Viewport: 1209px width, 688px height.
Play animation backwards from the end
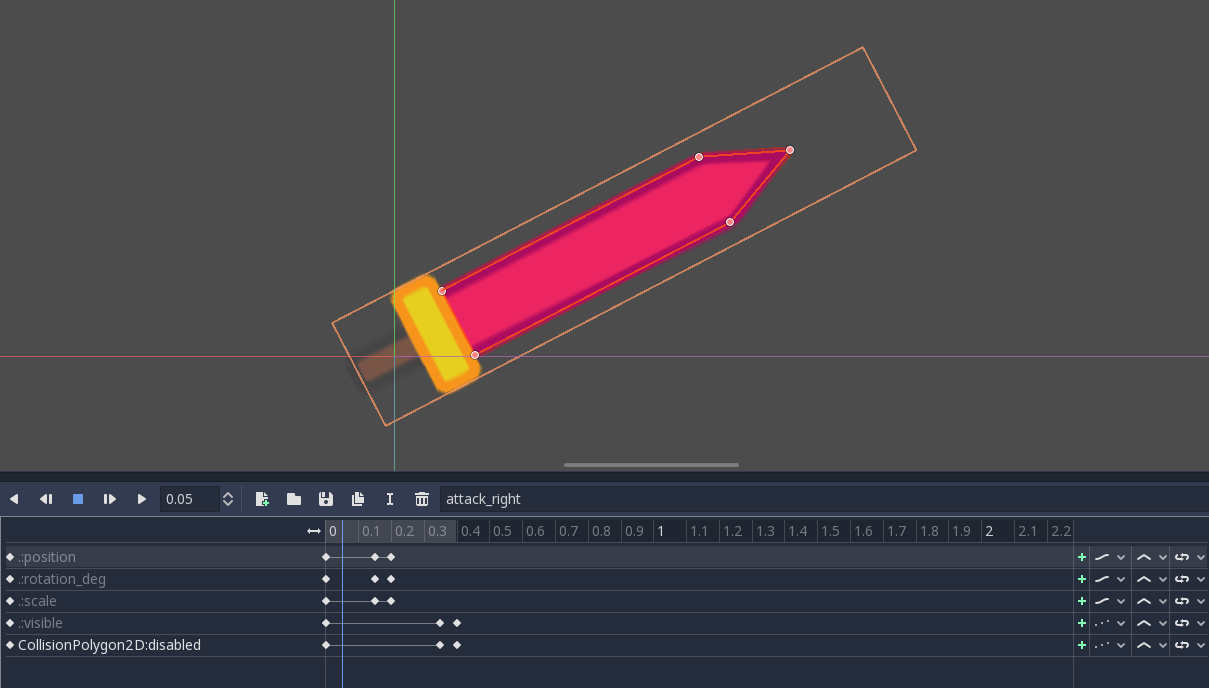(46, 499)
